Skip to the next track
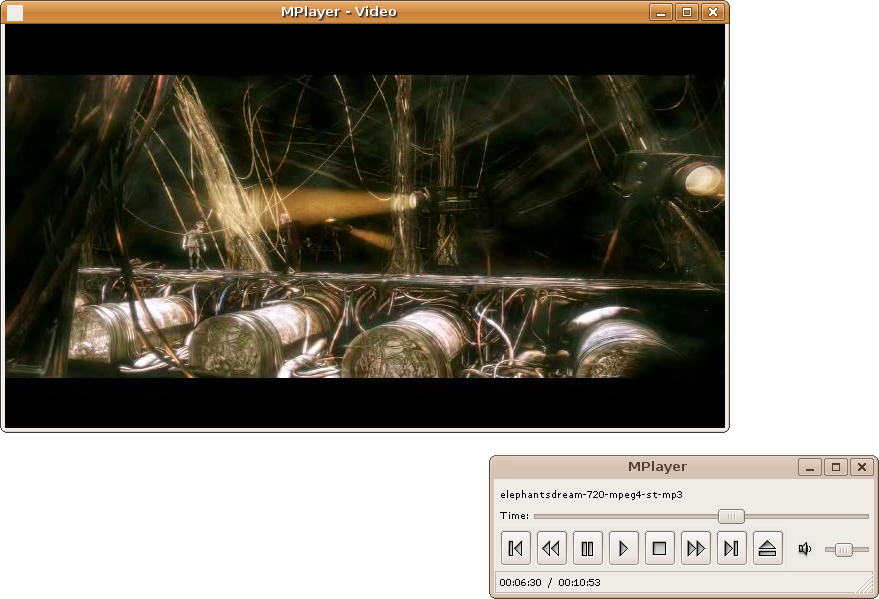Screen dimensions: 879x599 tap(732, 548)
